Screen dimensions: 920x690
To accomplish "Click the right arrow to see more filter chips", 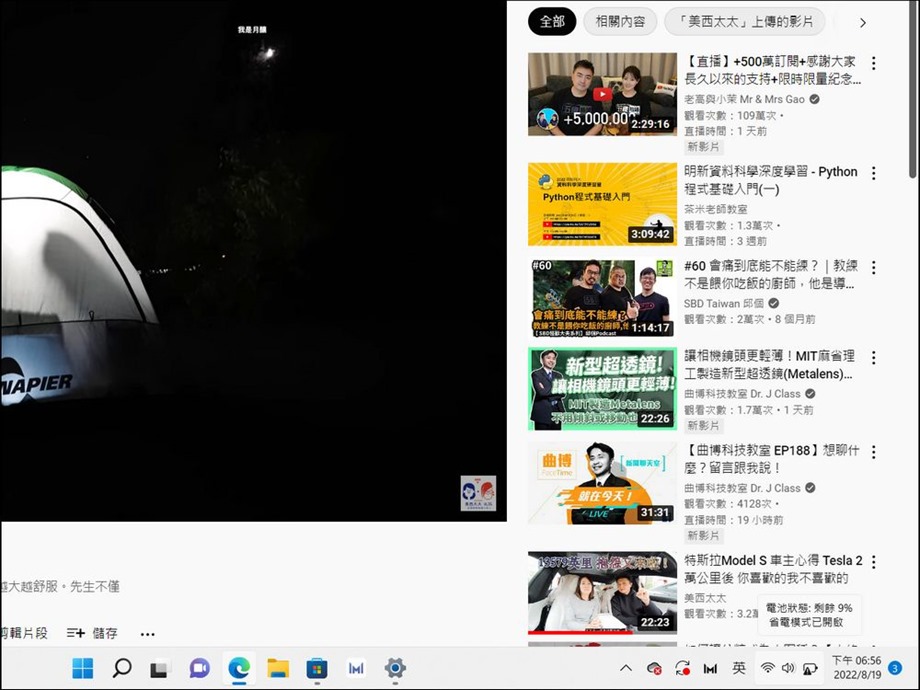I will pyautogui.click(x=862, y=22).
